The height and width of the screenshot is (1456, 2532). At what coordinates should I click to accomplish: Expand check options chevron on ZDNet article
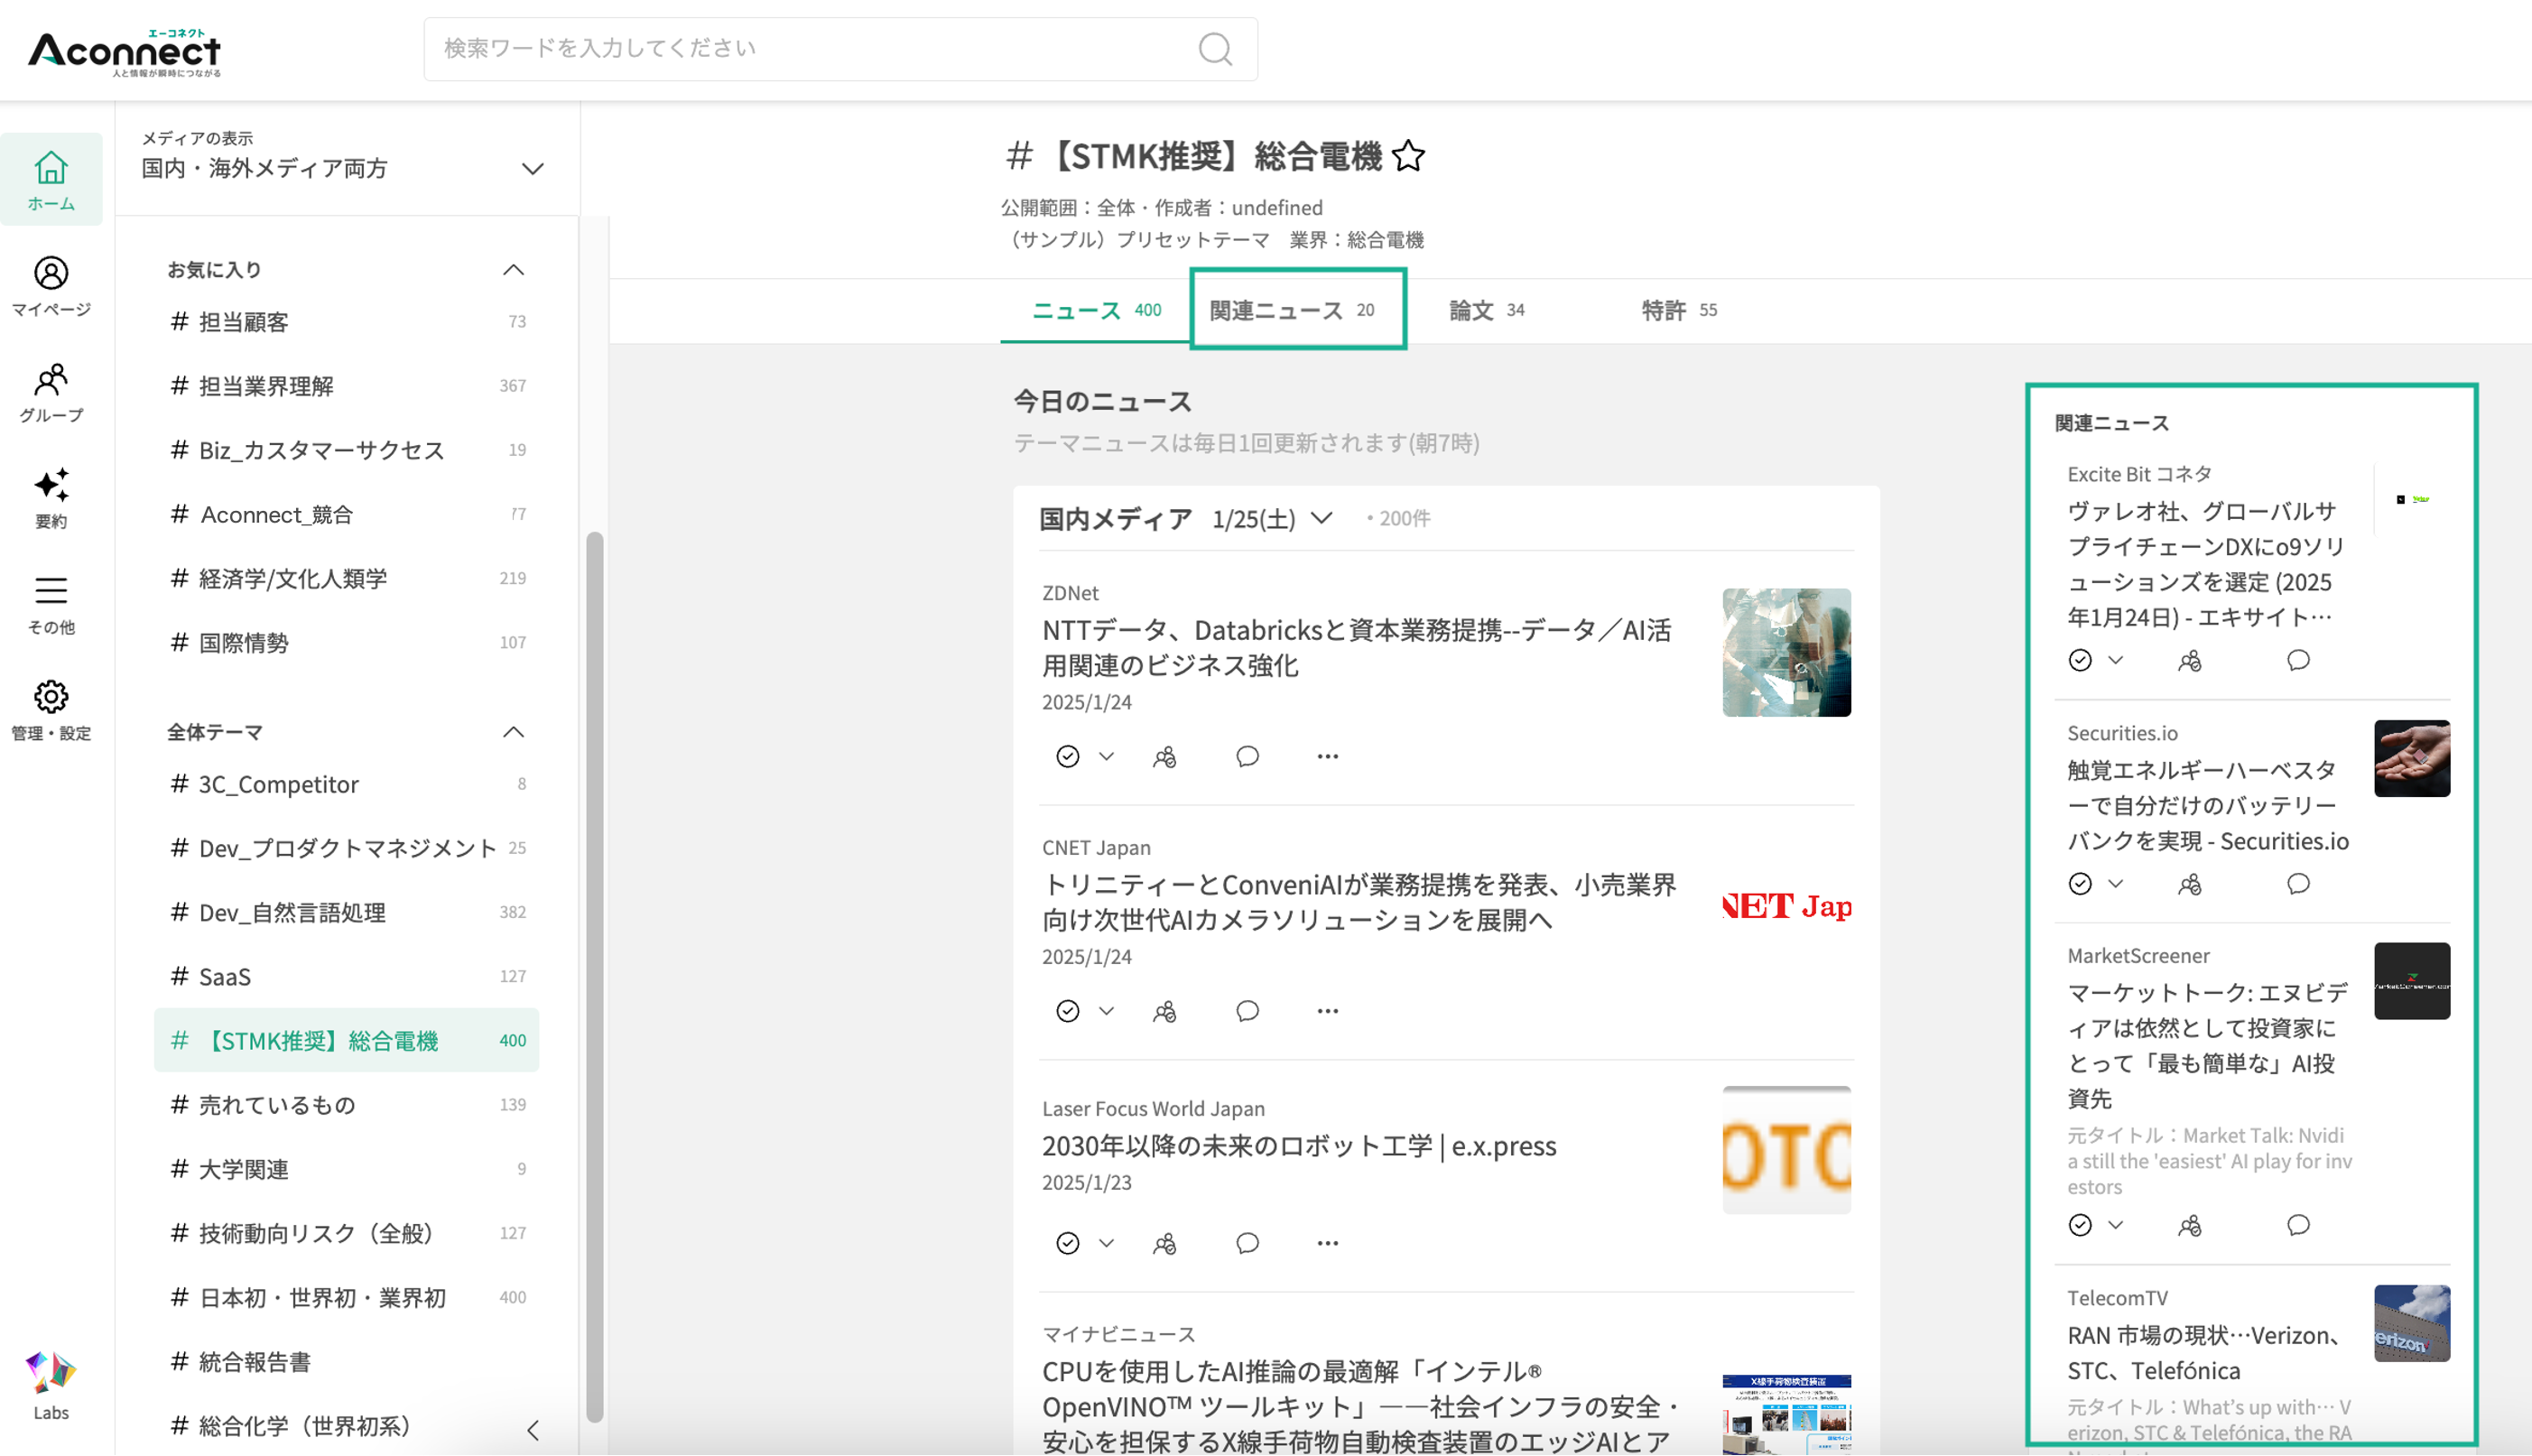point(1106,757)
